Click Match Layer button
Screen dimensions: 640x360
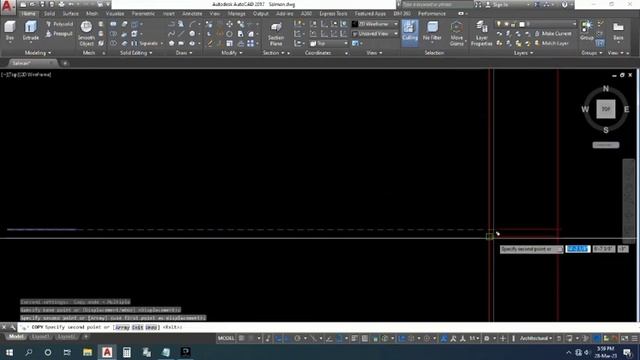coord(551,43)
